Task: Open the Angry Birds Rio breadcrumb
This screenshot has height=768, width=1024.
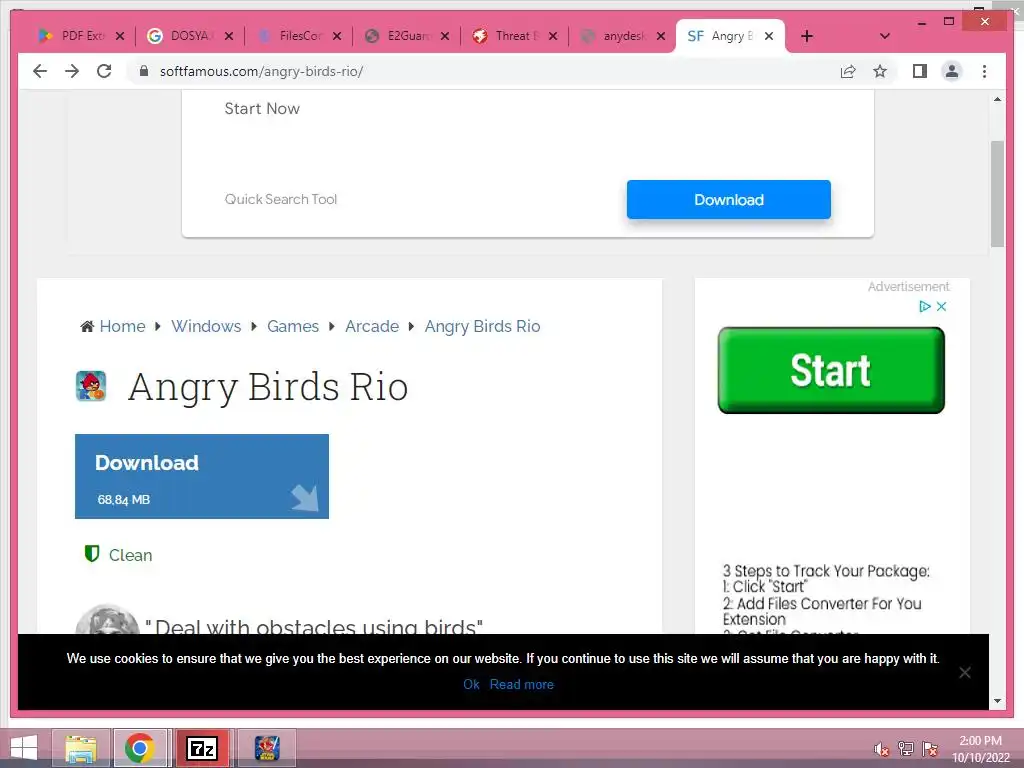Action: [x=483, y=326]
